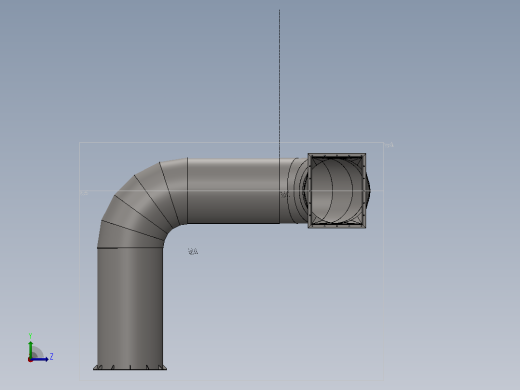Click the small annotation label below the elbow
The width and height of the screenshot is (520, 390).
point(193,251)
